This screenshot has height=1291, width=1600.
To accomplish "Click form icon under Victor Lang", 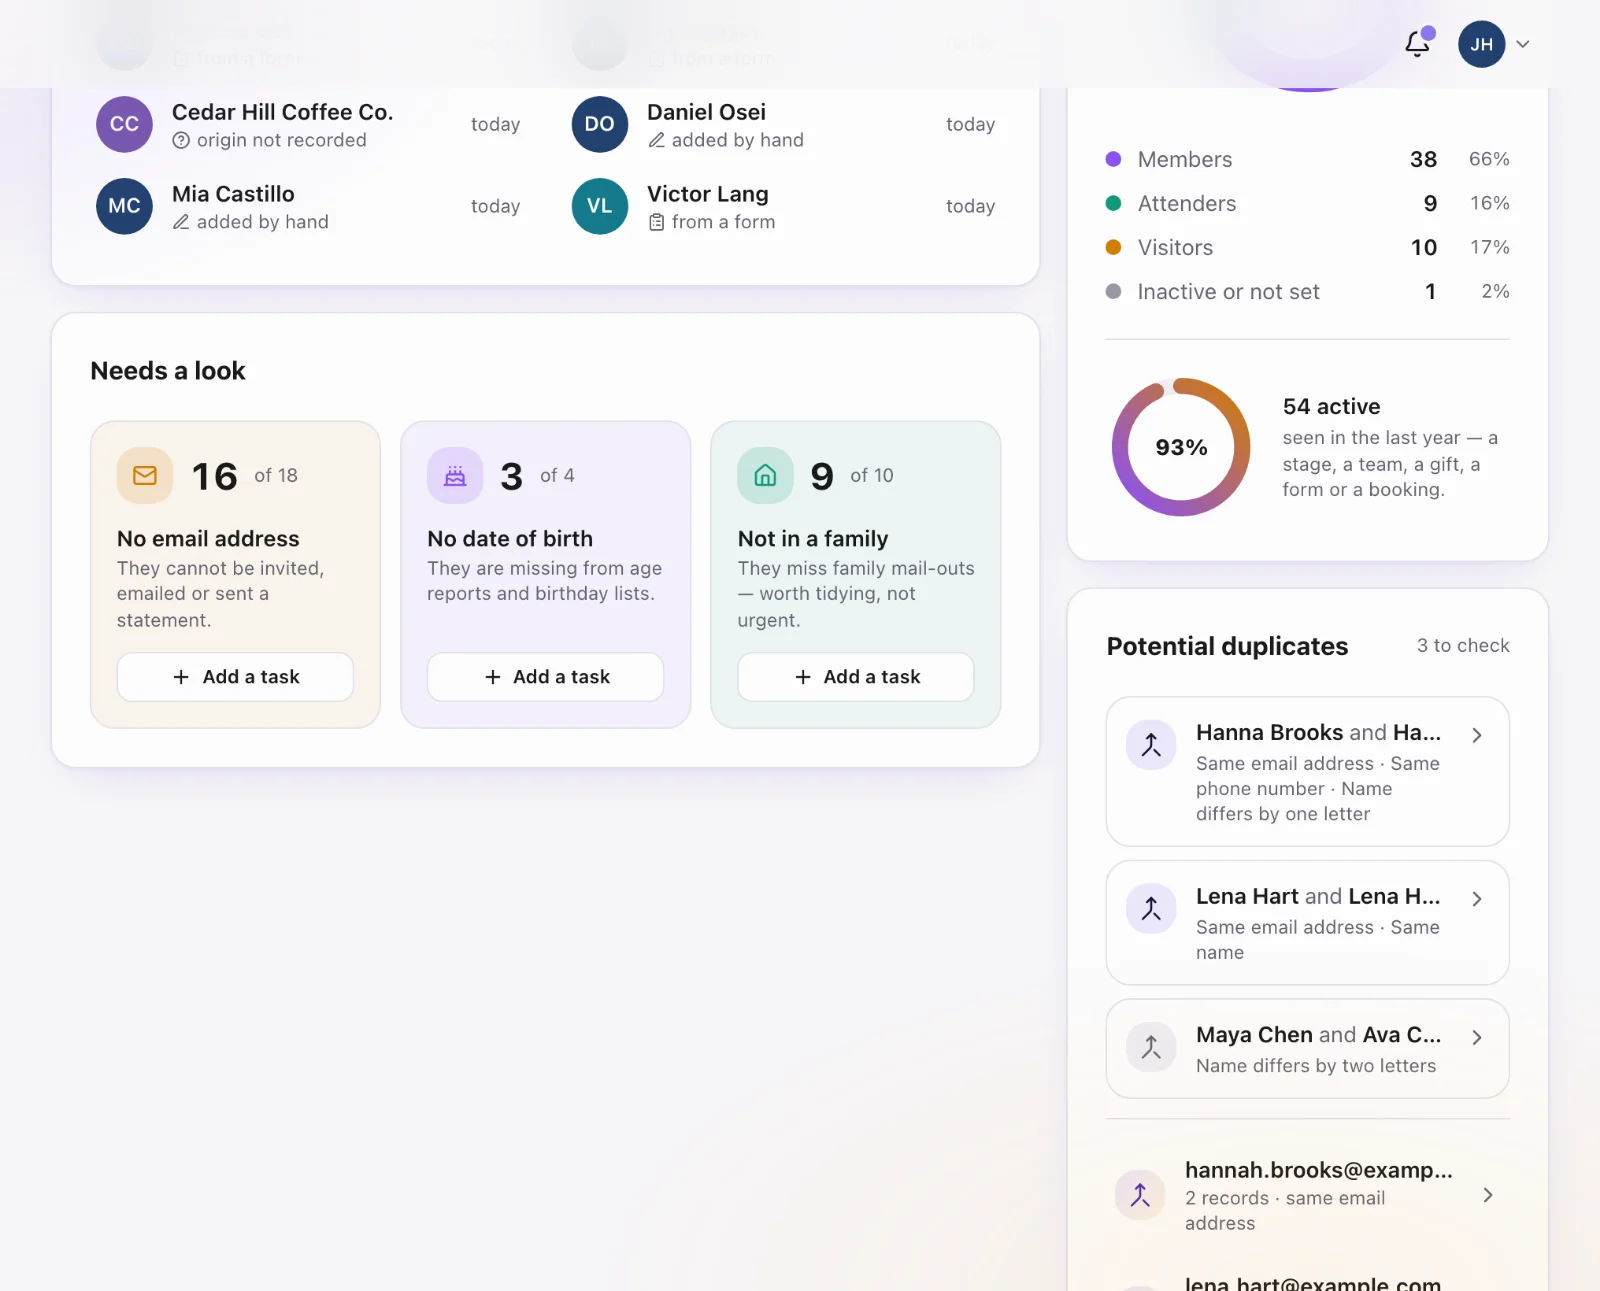I will [x=656, y=222].
